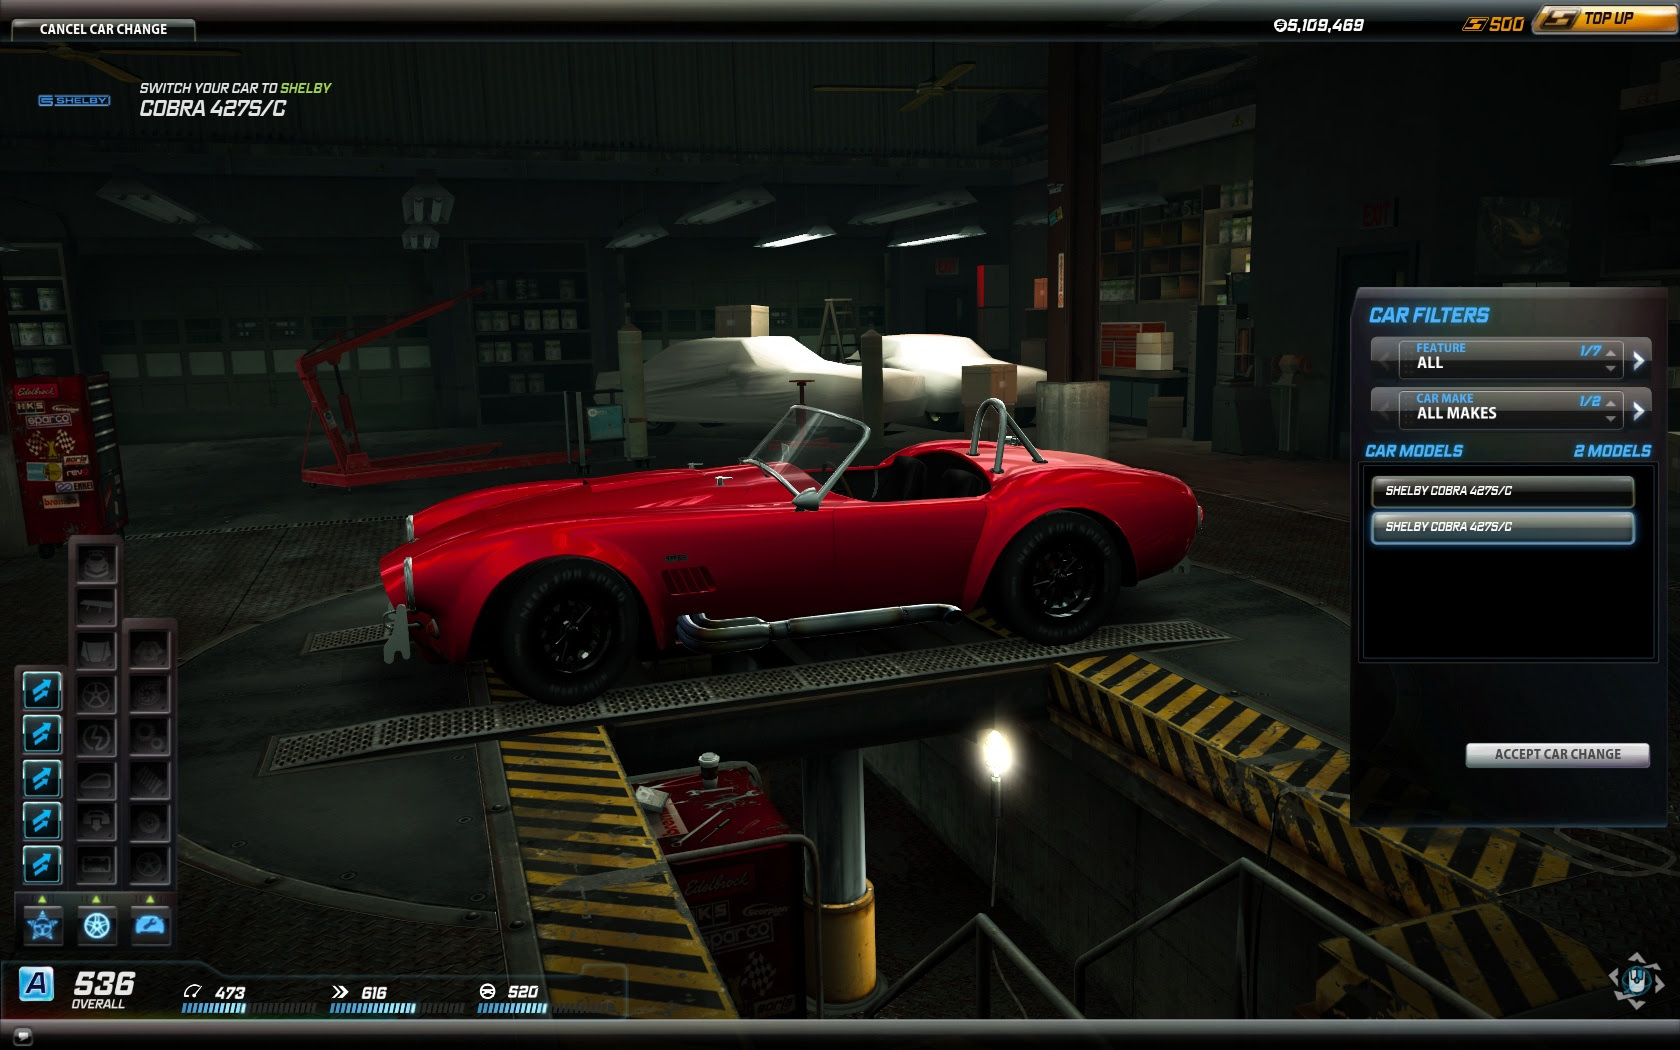Click the acceleration double-chevron icon
Screen dimensions: 1680x1050
pos(340,991)
